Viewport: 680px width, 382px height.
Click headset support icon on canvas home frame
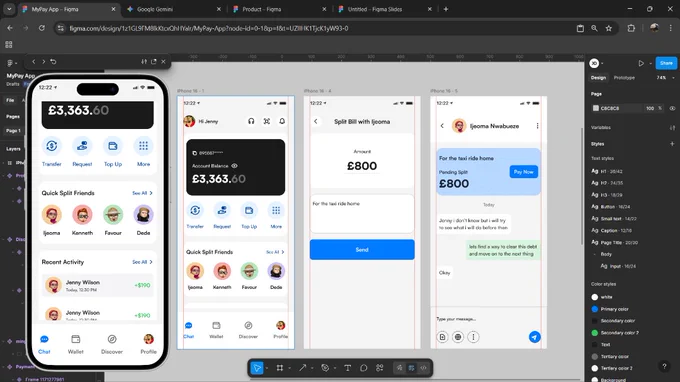click(x=251, y=121)
